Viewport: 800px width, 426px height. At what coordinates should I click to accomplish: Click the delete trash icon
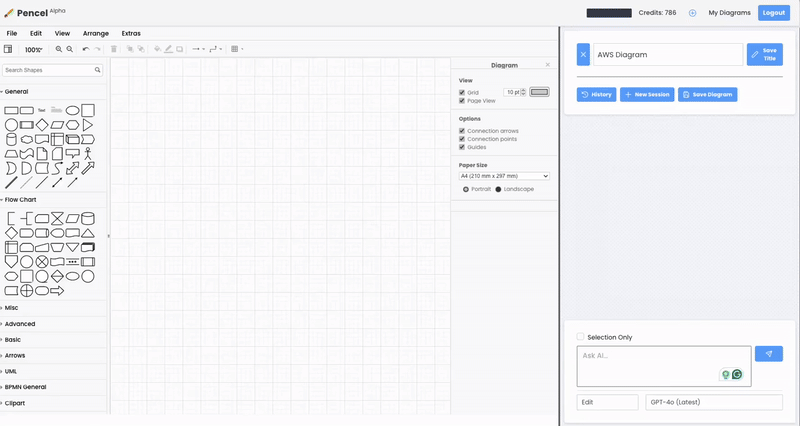tap(114, 49)
